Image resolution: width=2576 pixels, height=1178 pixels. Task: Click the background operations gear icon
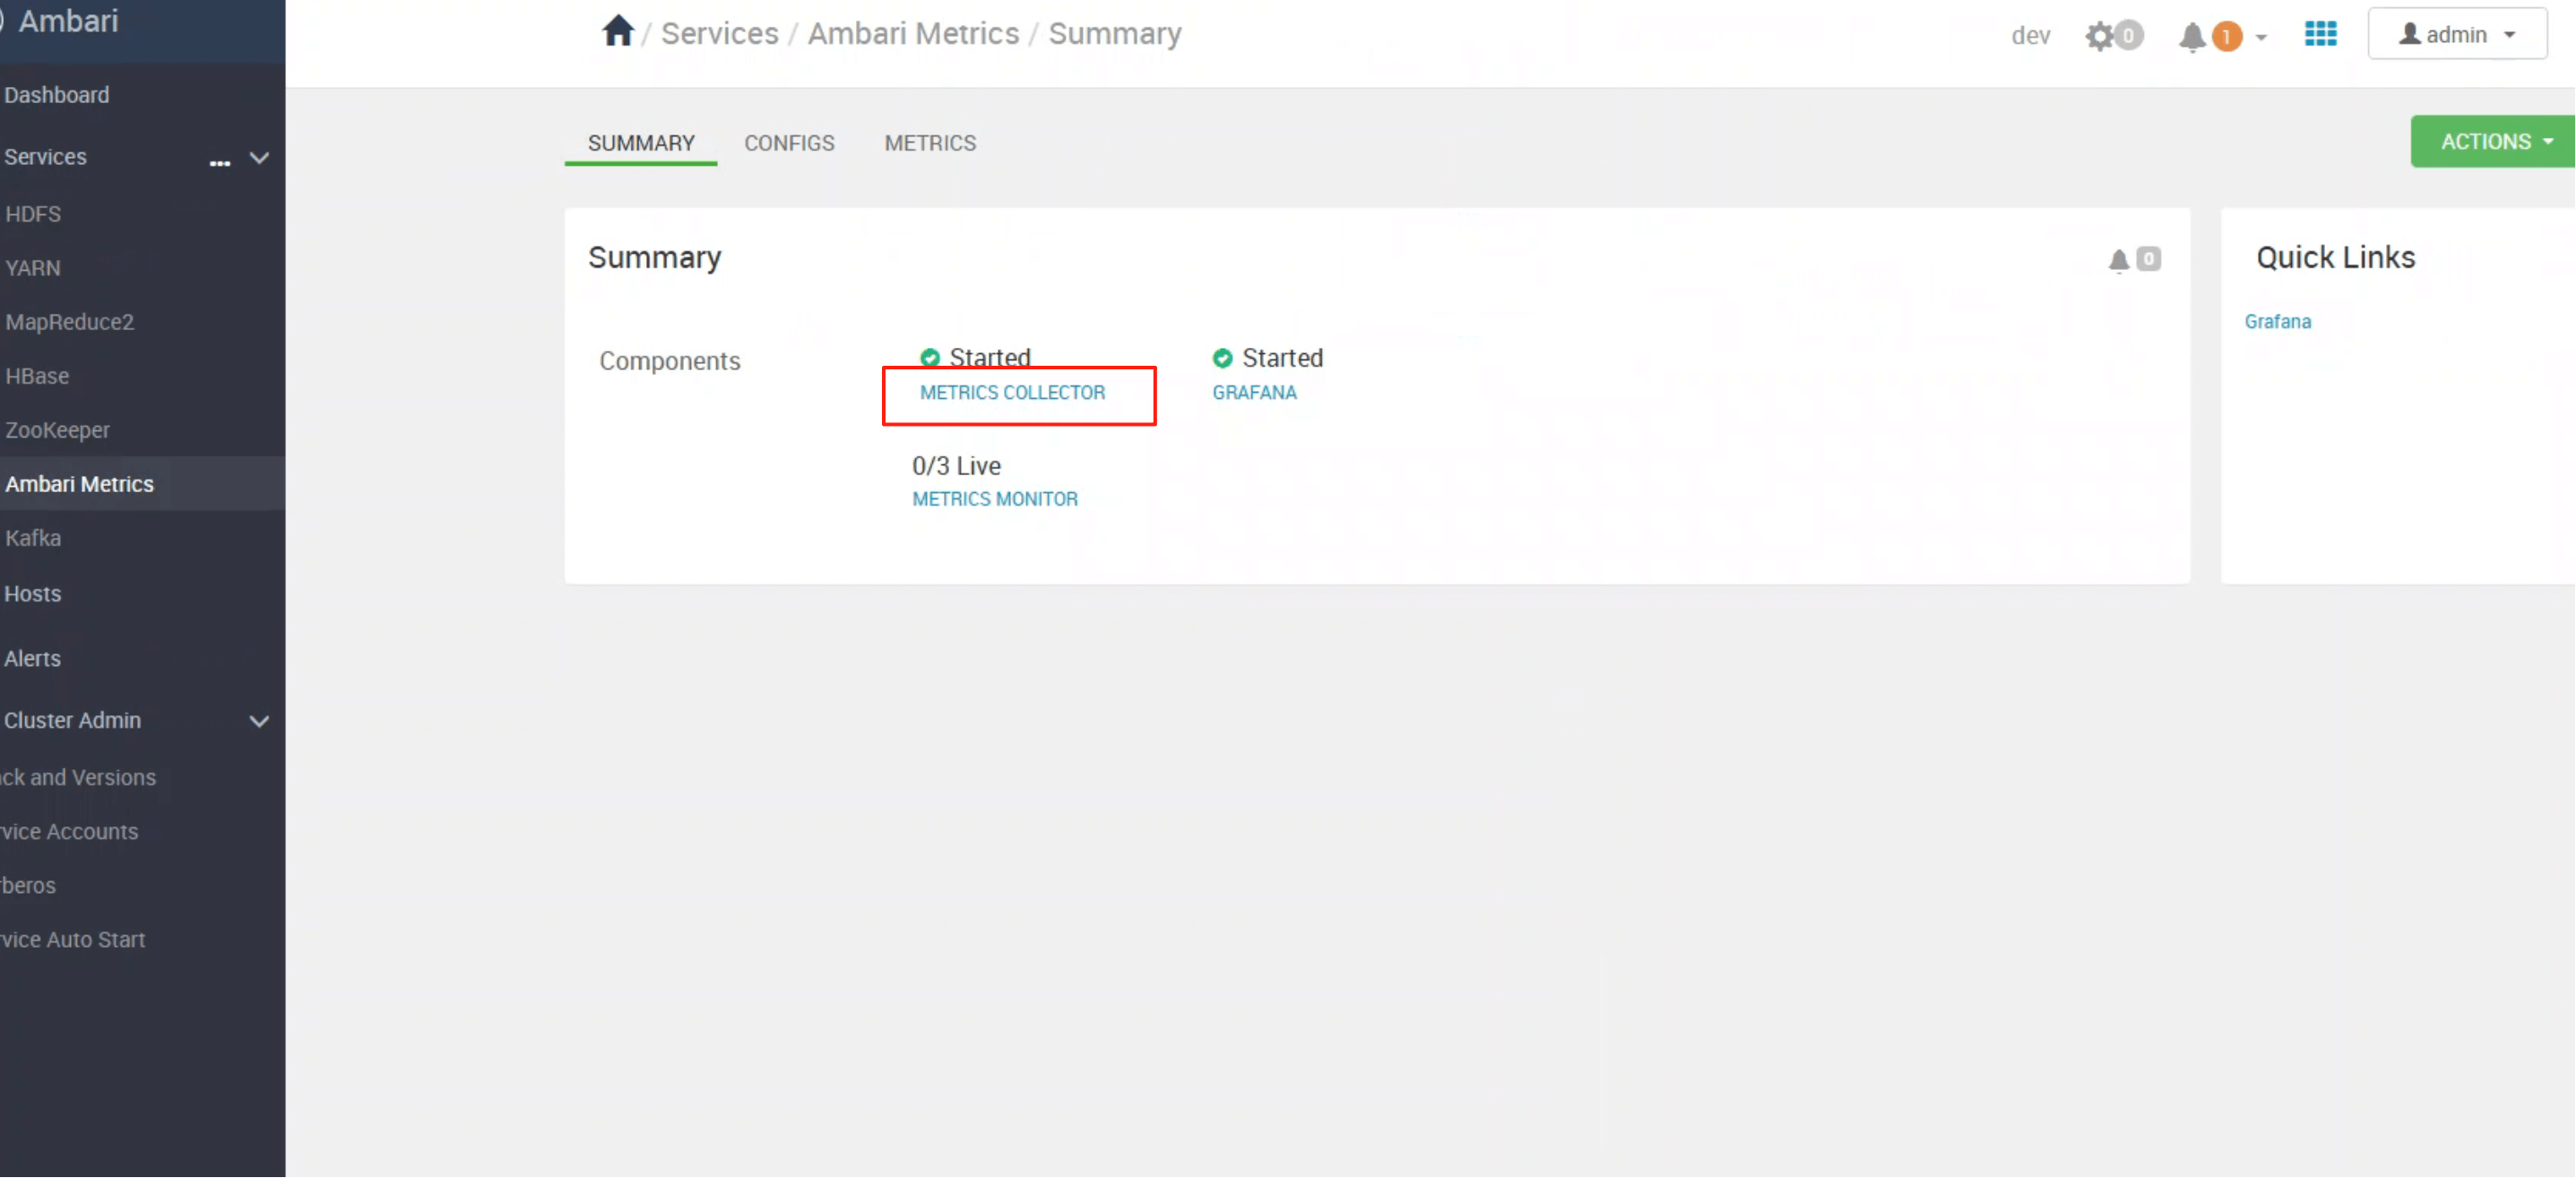click(x=2099, y=36)
